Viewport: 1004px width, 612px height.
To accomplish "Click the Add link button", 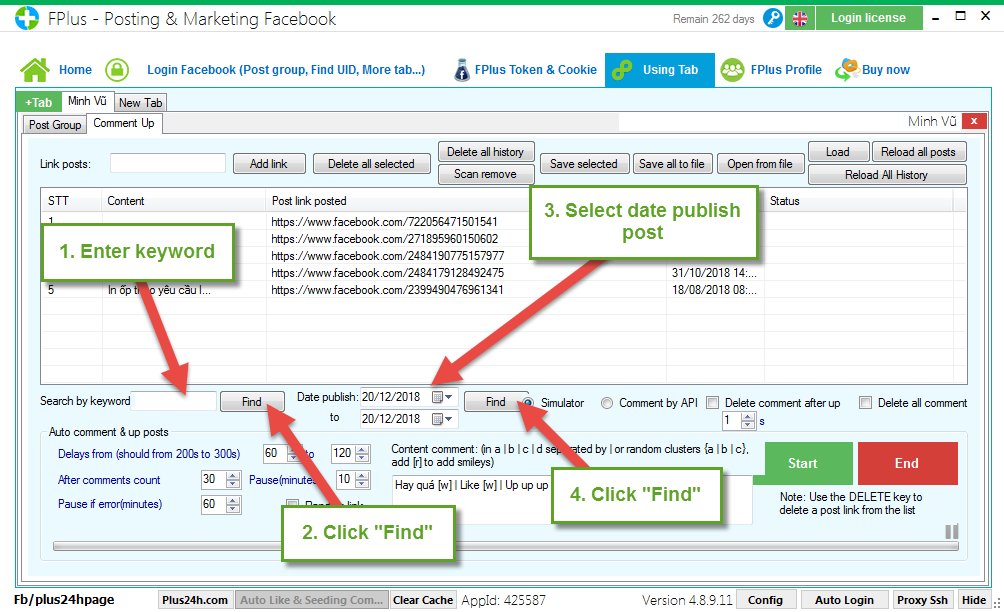I will [269, 164].
